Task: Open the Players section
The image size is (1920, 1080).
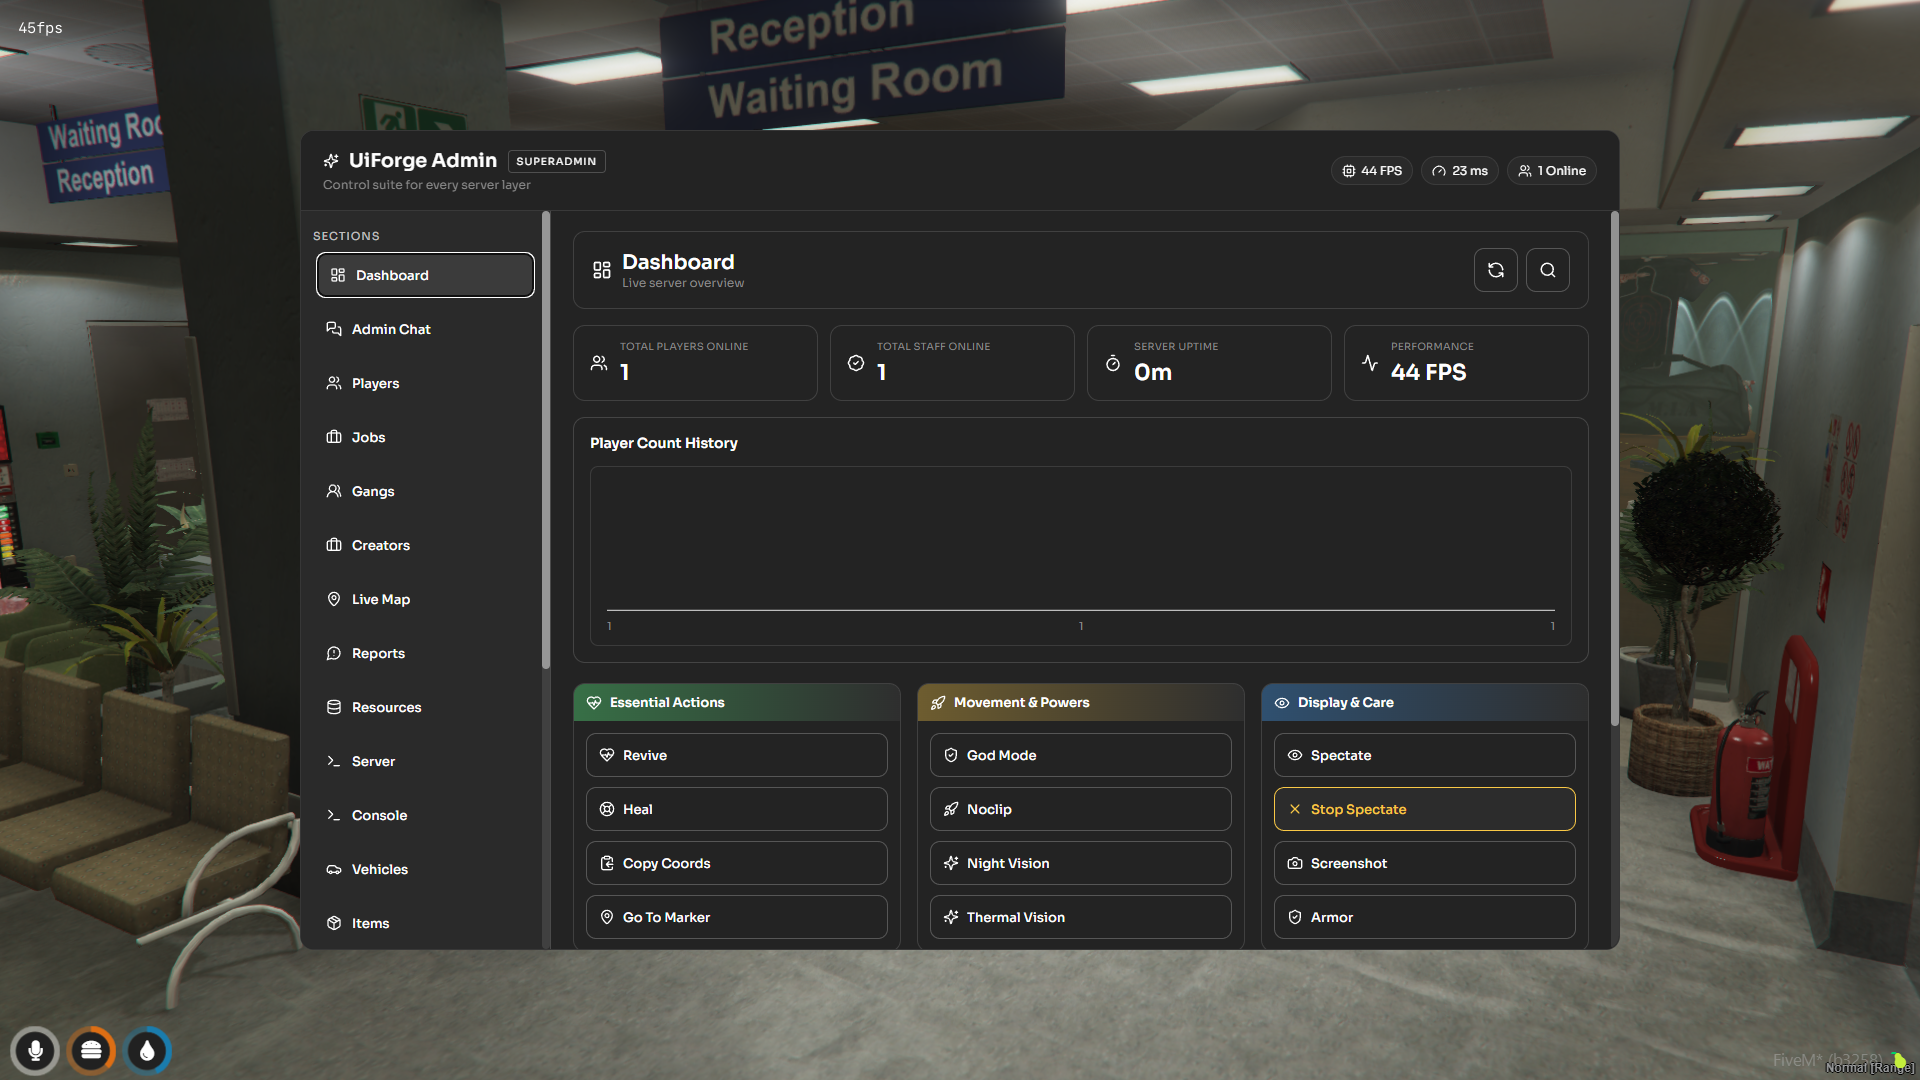Action: click(x=425, y=383)
